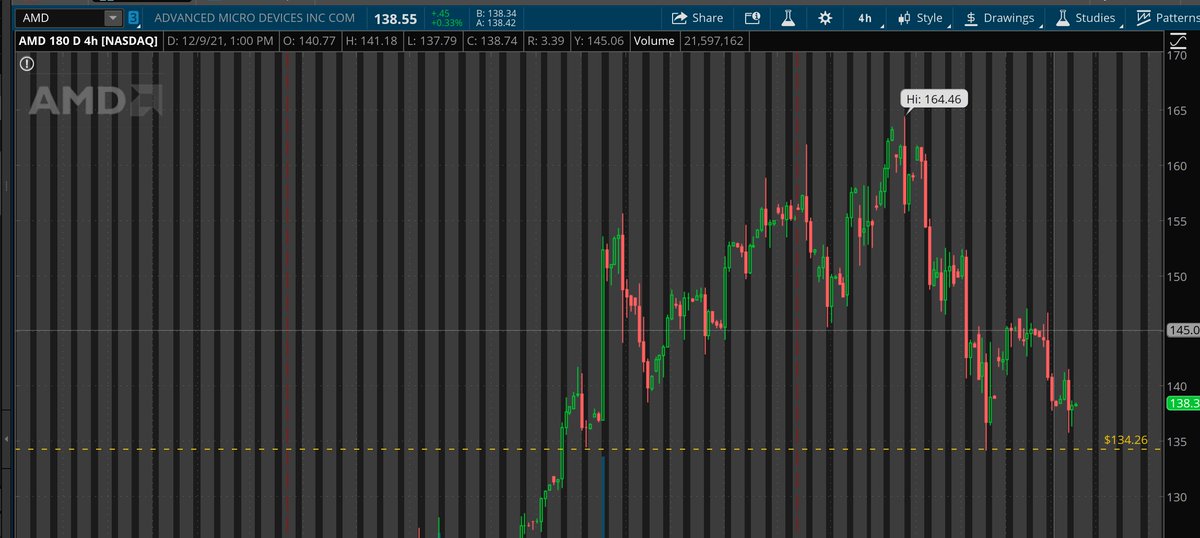This screenshot has height=538, width=1200.
Task: Open the chart alert exclamation icon
Action: coord(27,63)
